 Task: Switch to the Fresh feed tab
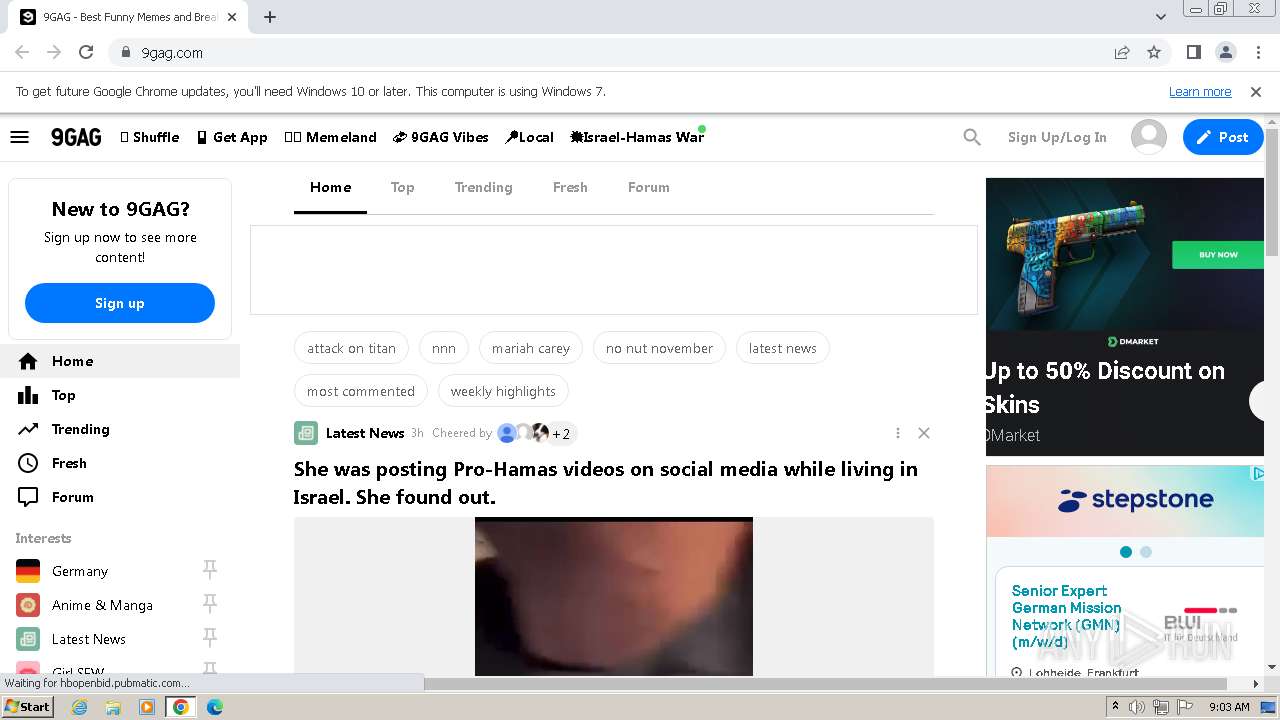570,187
